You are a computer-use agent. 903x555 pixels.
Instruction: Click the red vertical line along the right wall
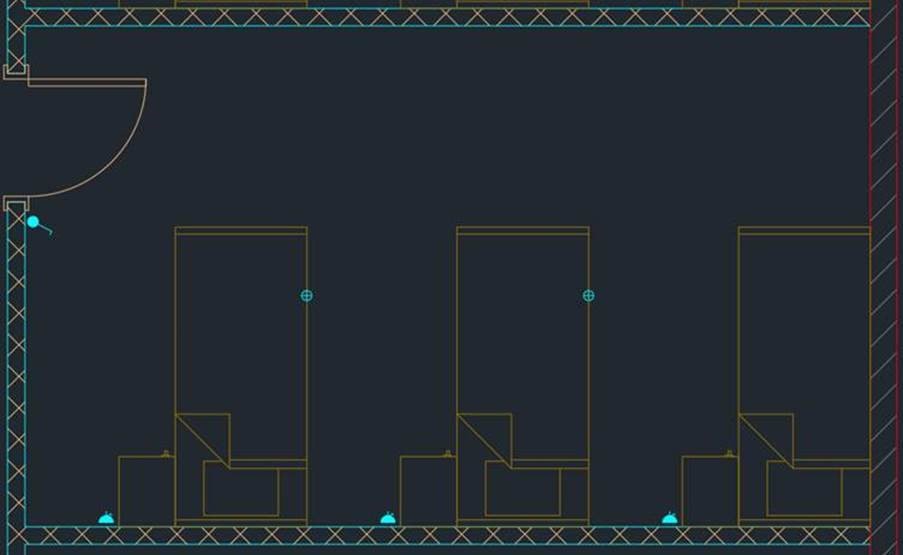click(871, 278)
